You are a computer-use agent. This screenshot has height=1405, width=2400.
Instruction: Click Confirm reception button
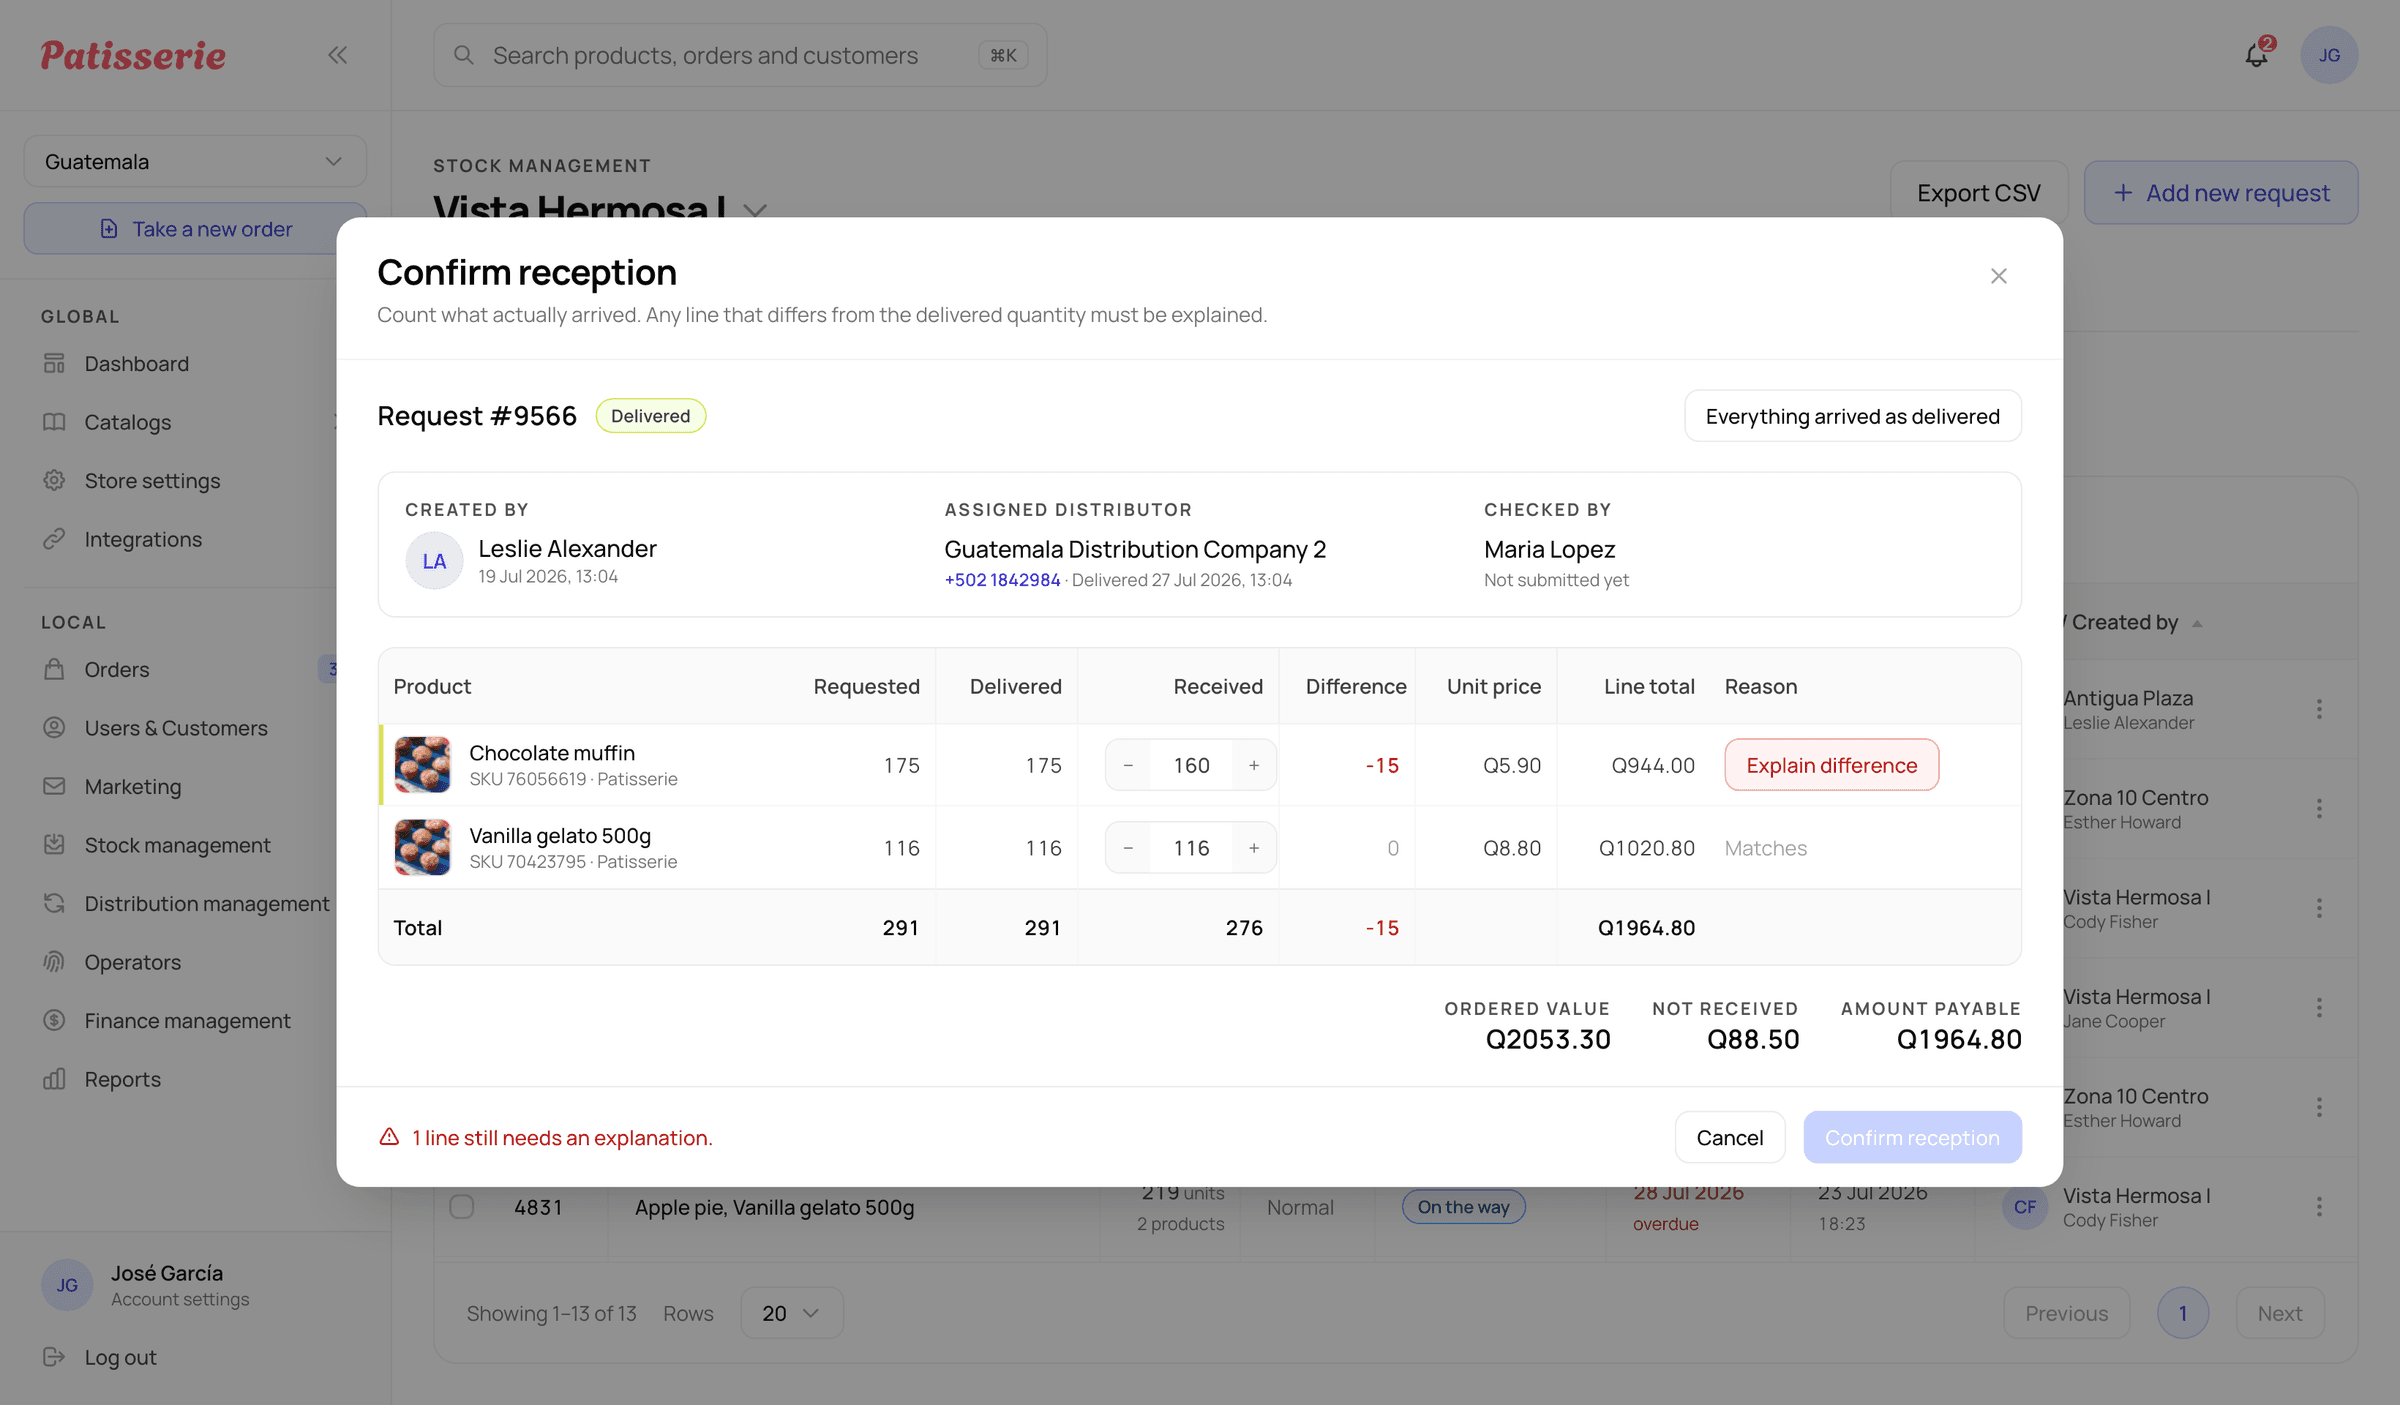[1912, 1137]
